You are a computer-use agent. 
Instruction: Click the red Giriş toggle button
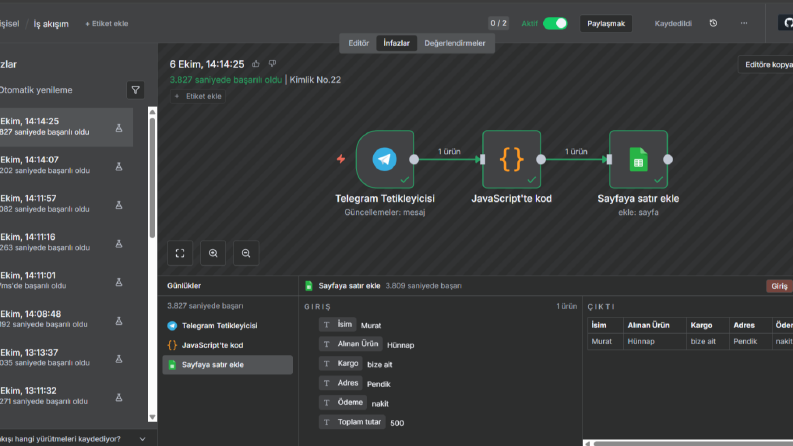coord(779,286)
